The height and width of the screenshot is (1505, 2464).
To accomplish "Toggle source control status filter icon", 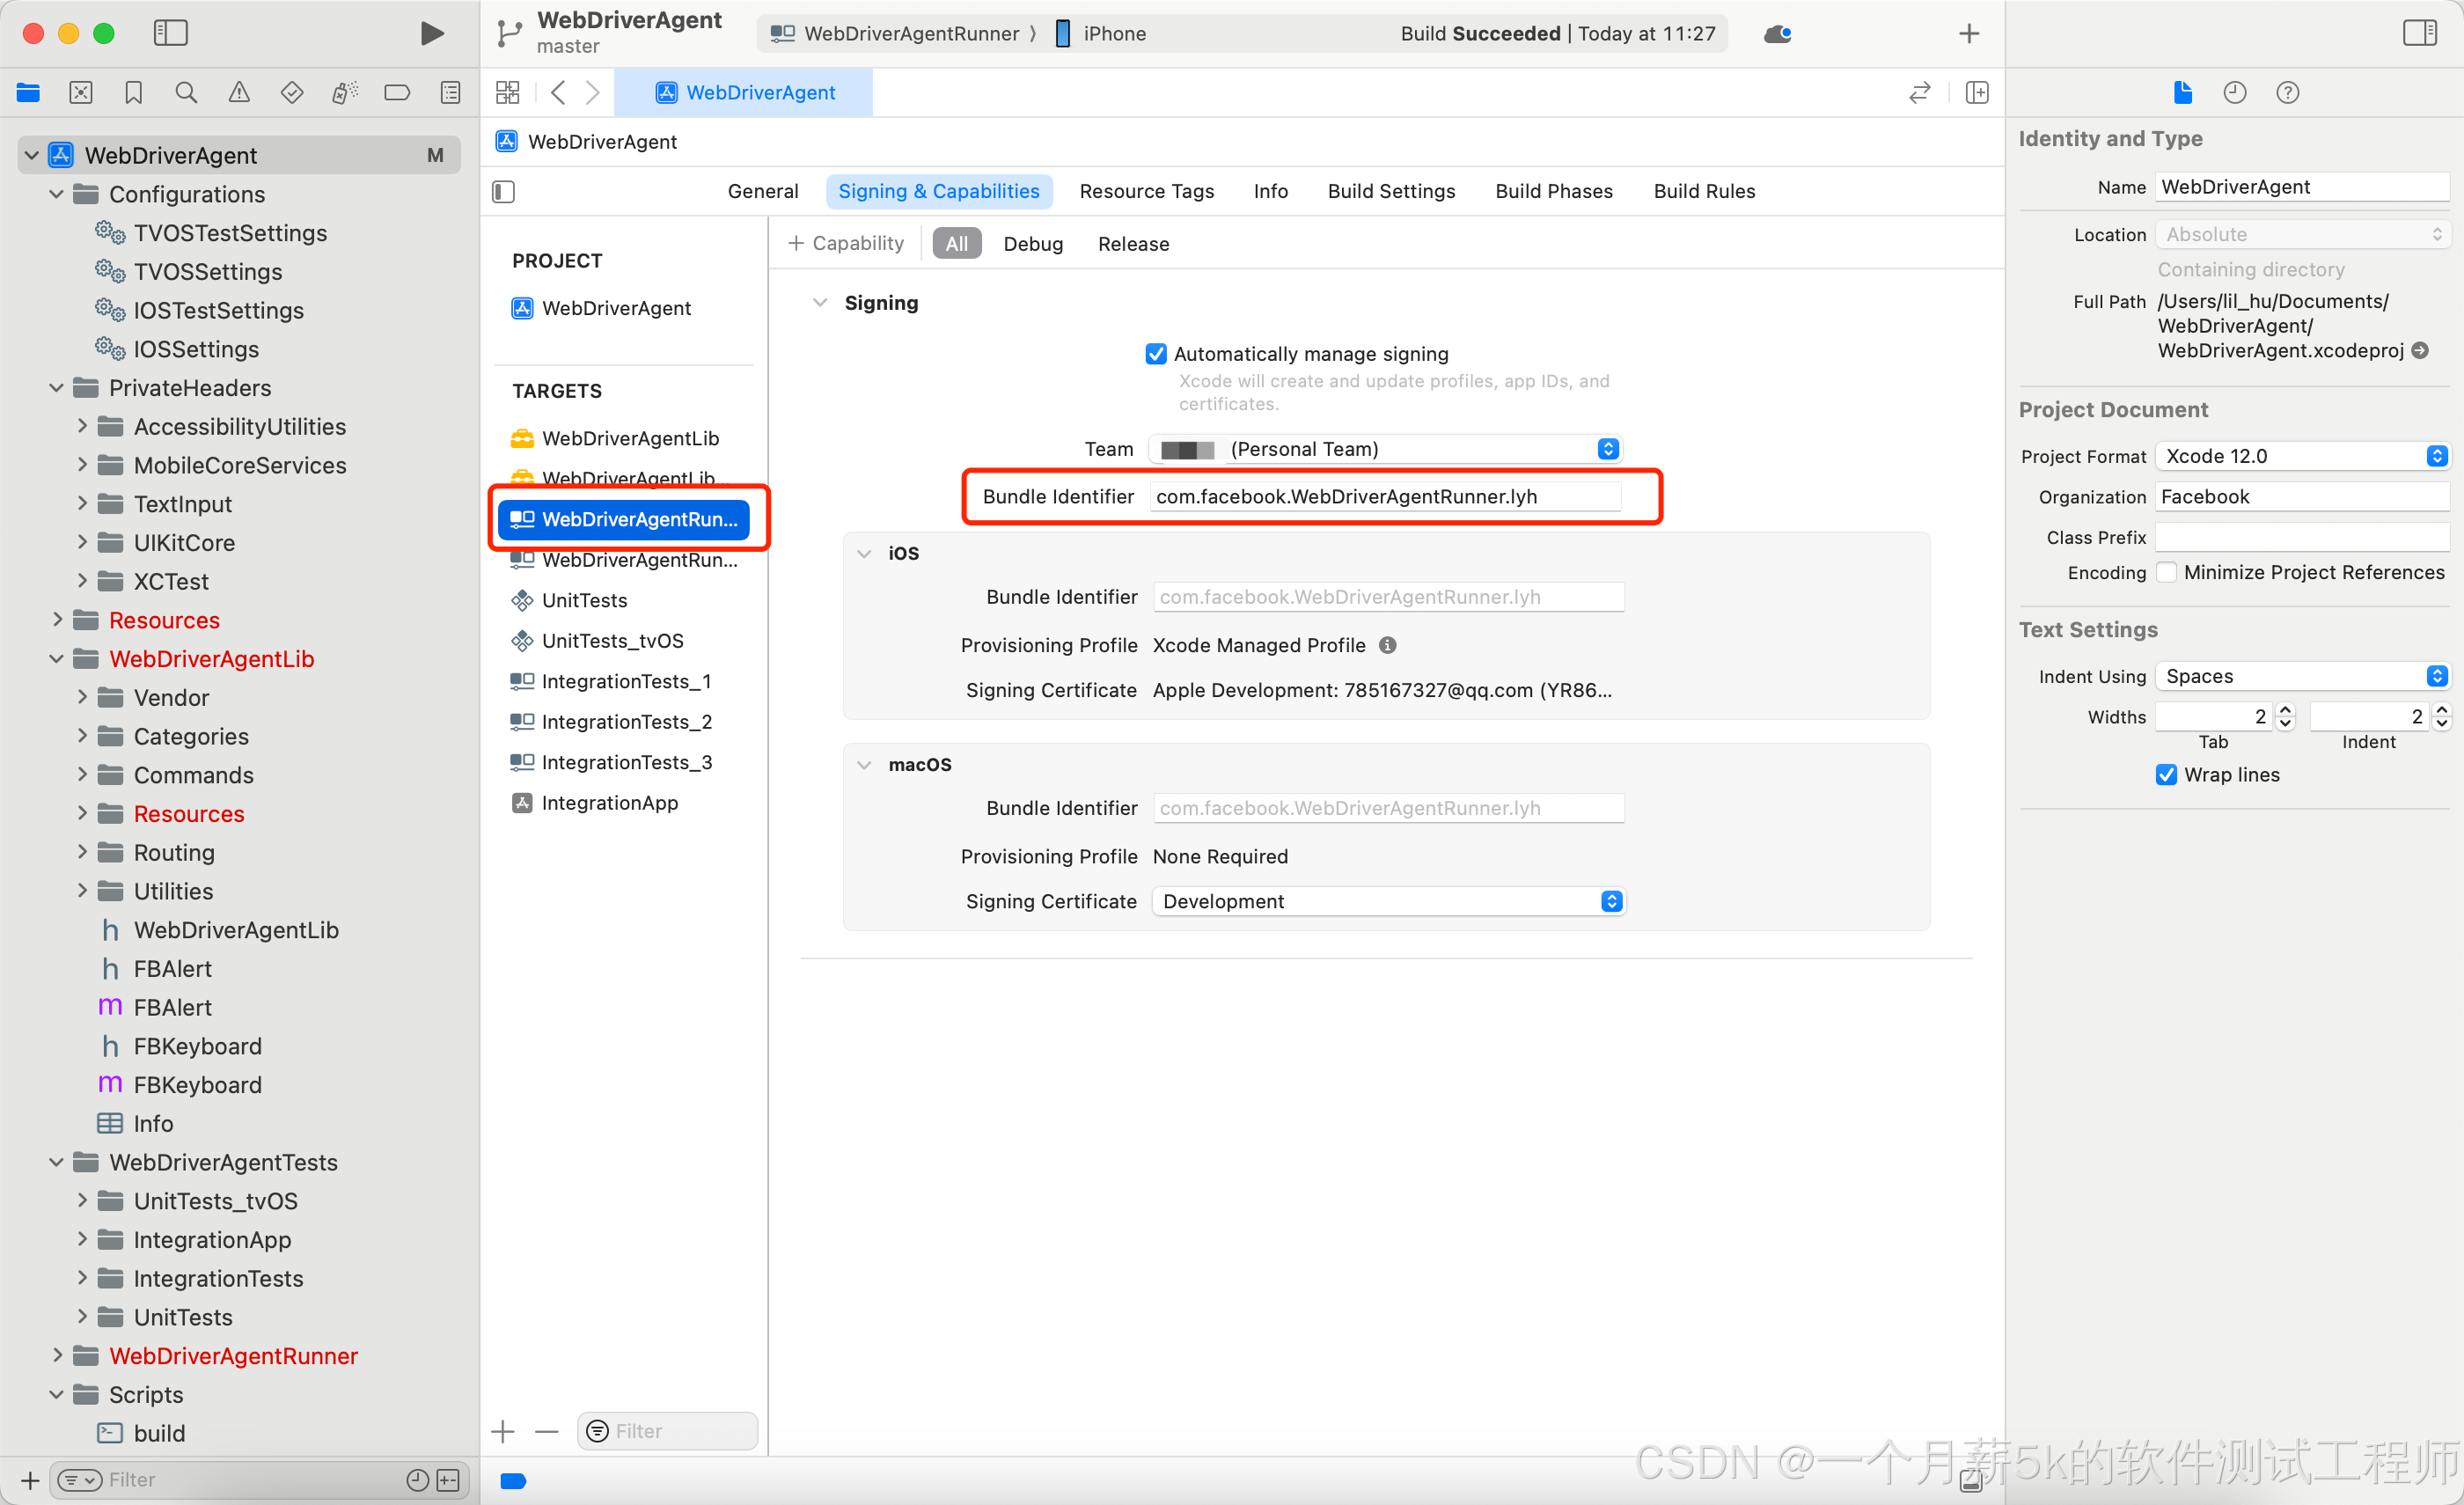I will pos(448,1480).
